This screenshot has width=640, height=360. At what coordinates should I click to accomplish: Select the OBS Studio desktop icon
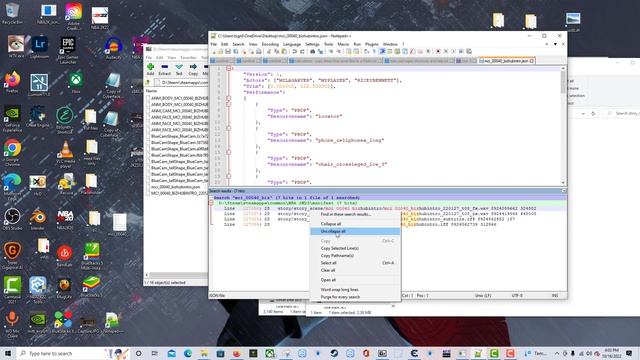(12, 219)
